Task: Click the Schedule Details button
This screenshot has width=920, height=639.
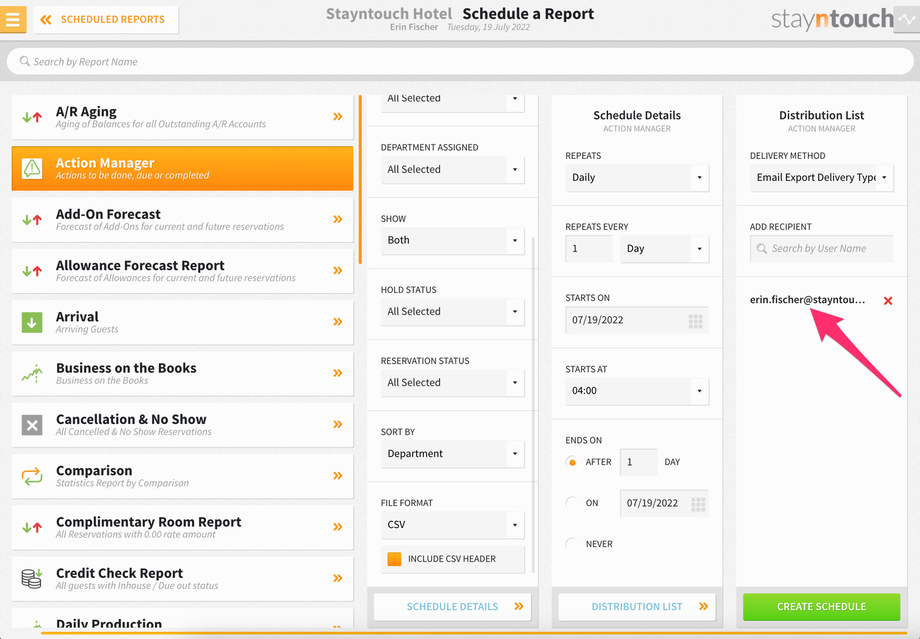Action: 452,607
